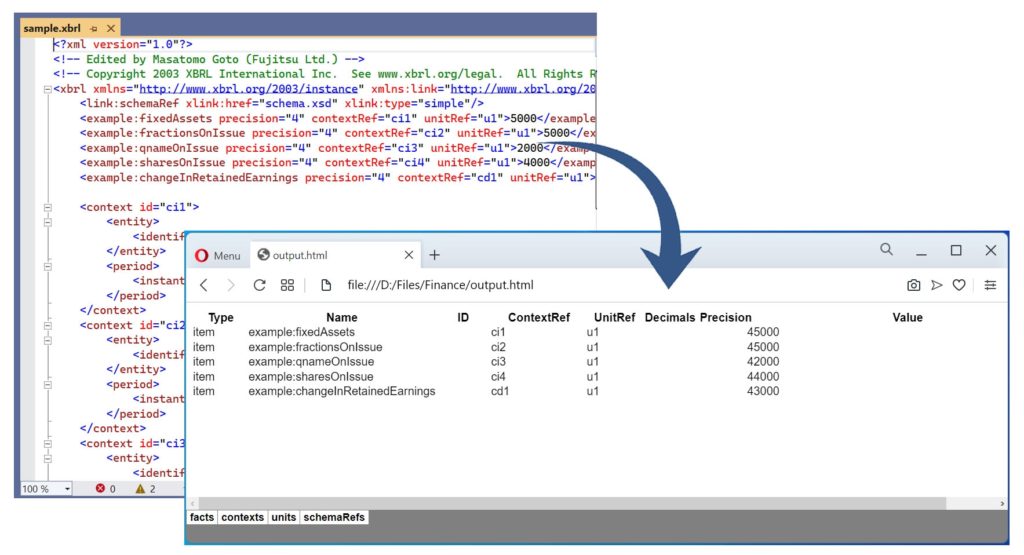Screen dimensions: 1024x555
Task: Open the 100 % zoom dropdown
Action: pos(67,489)
